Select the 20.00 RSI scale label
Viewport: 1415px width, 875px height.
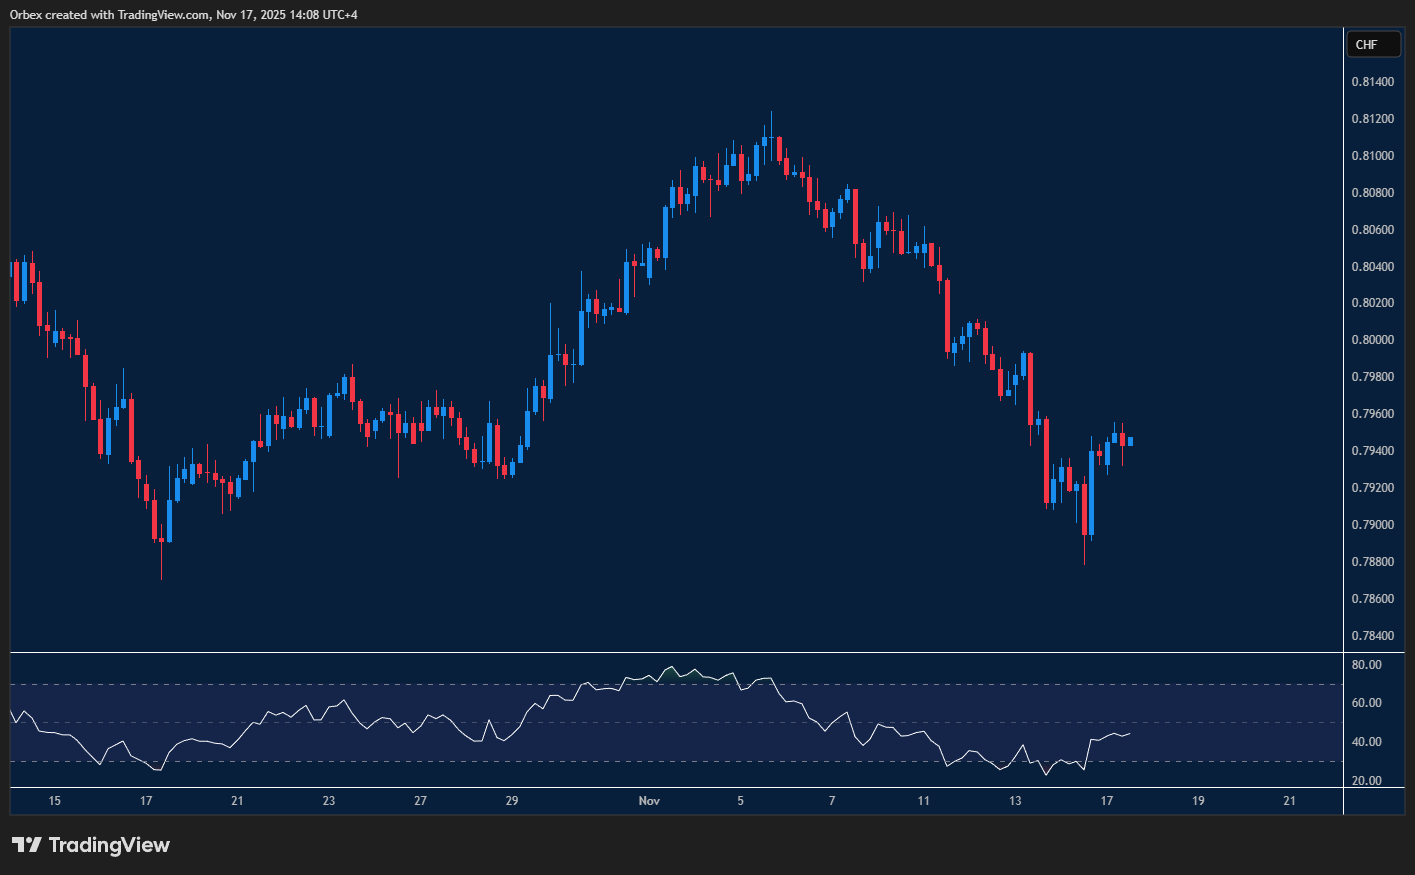pos(1366,781)
